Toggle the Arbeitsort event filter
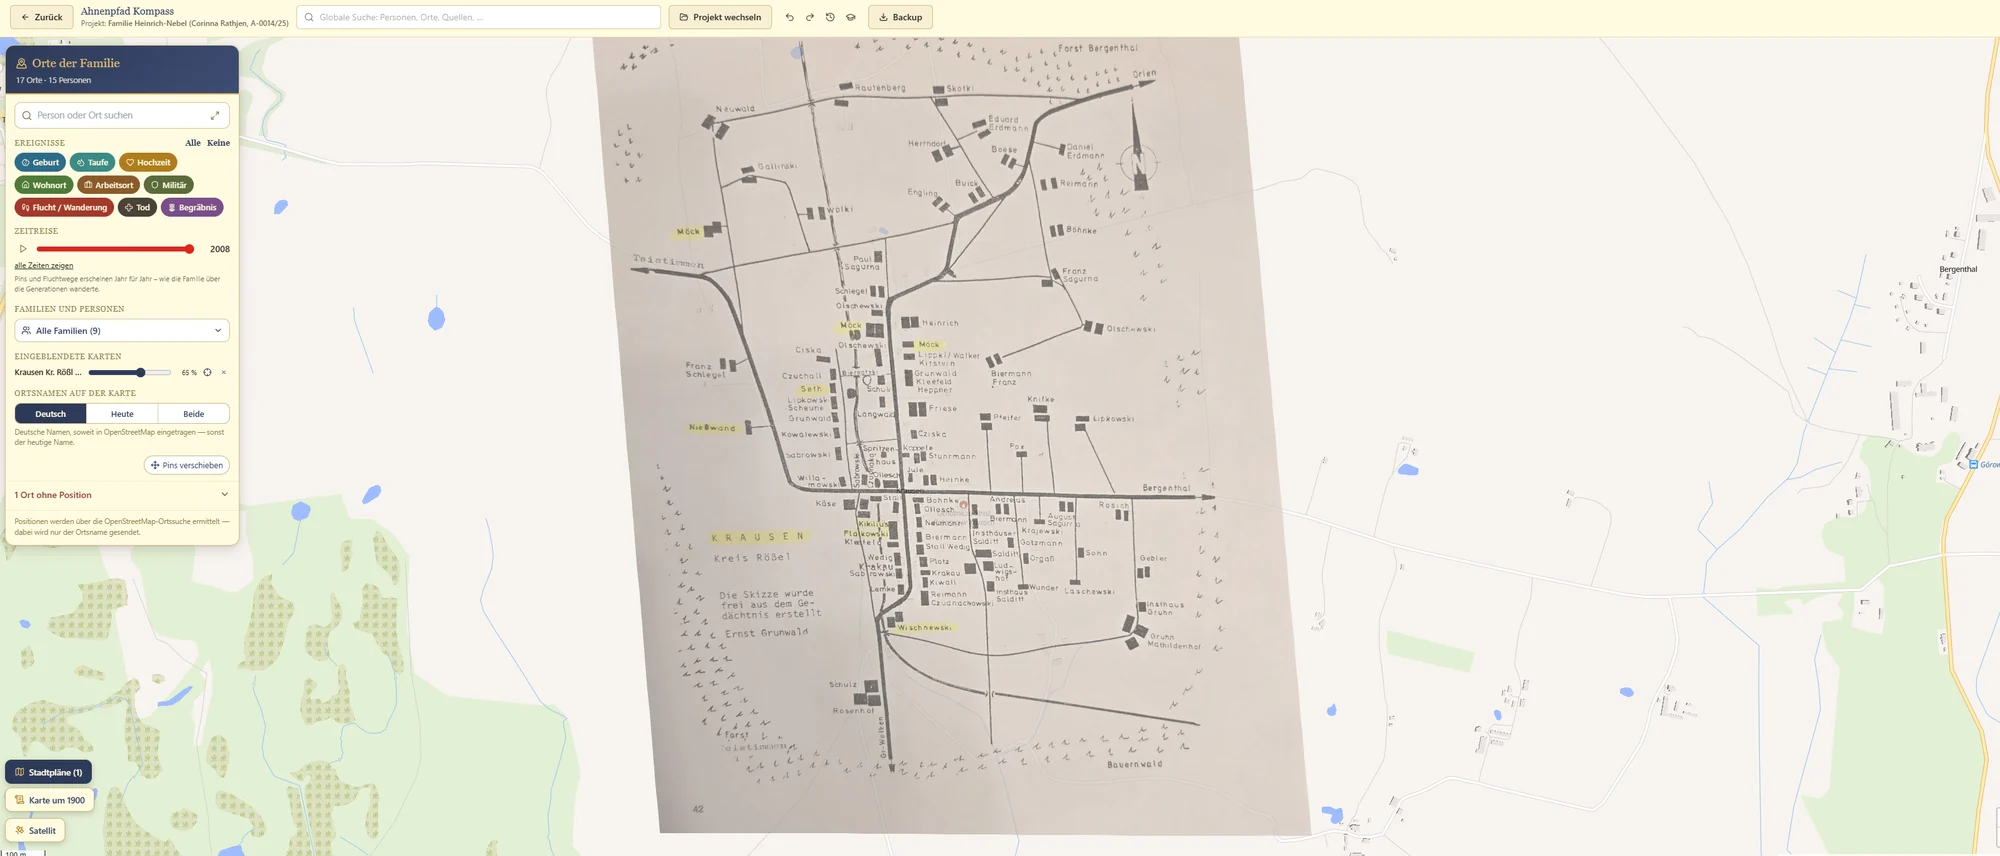 [x=109, y=185]
